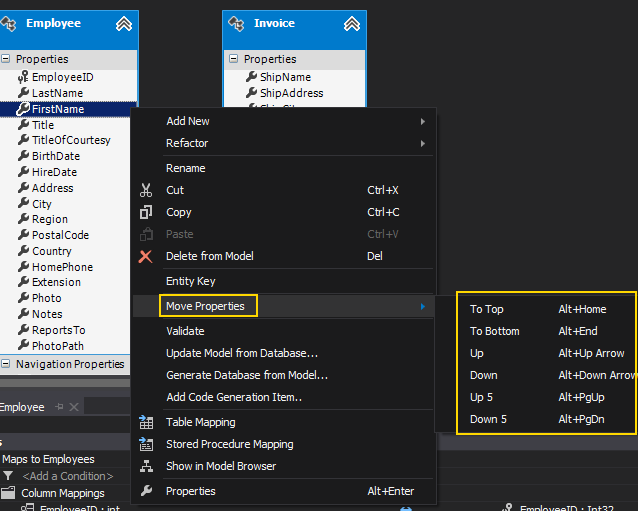Click the Table Mapping icon
638x511 pixels.
[146, 423]
